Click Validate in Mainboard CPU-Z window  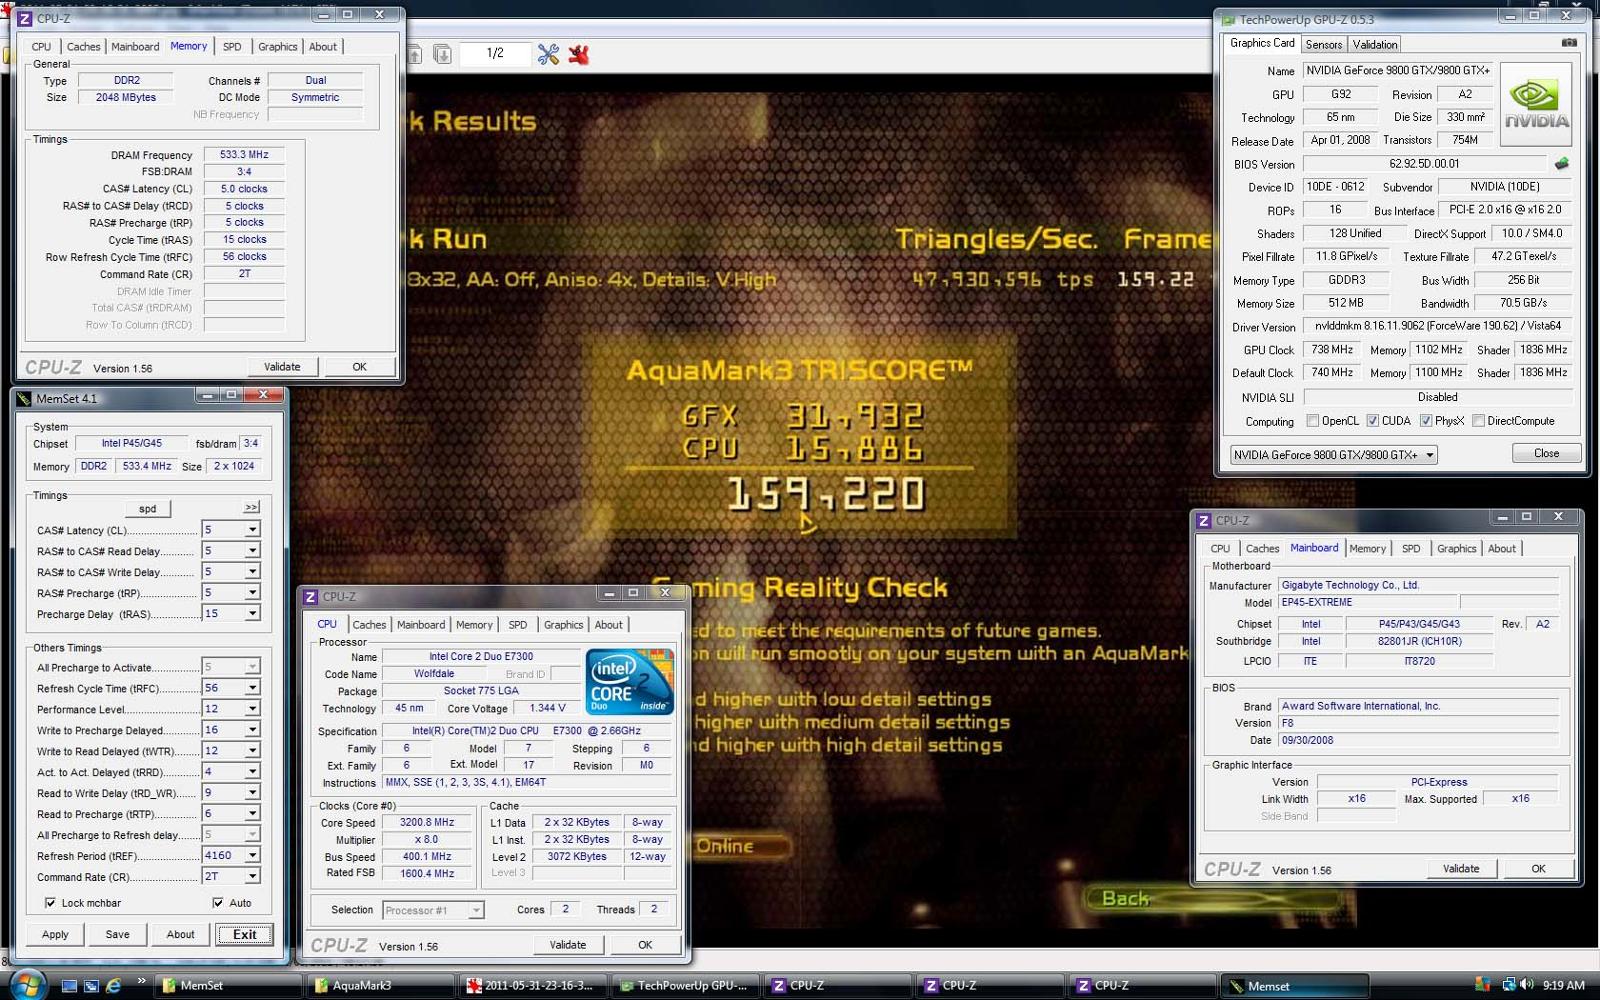[x=1461, y=869]
